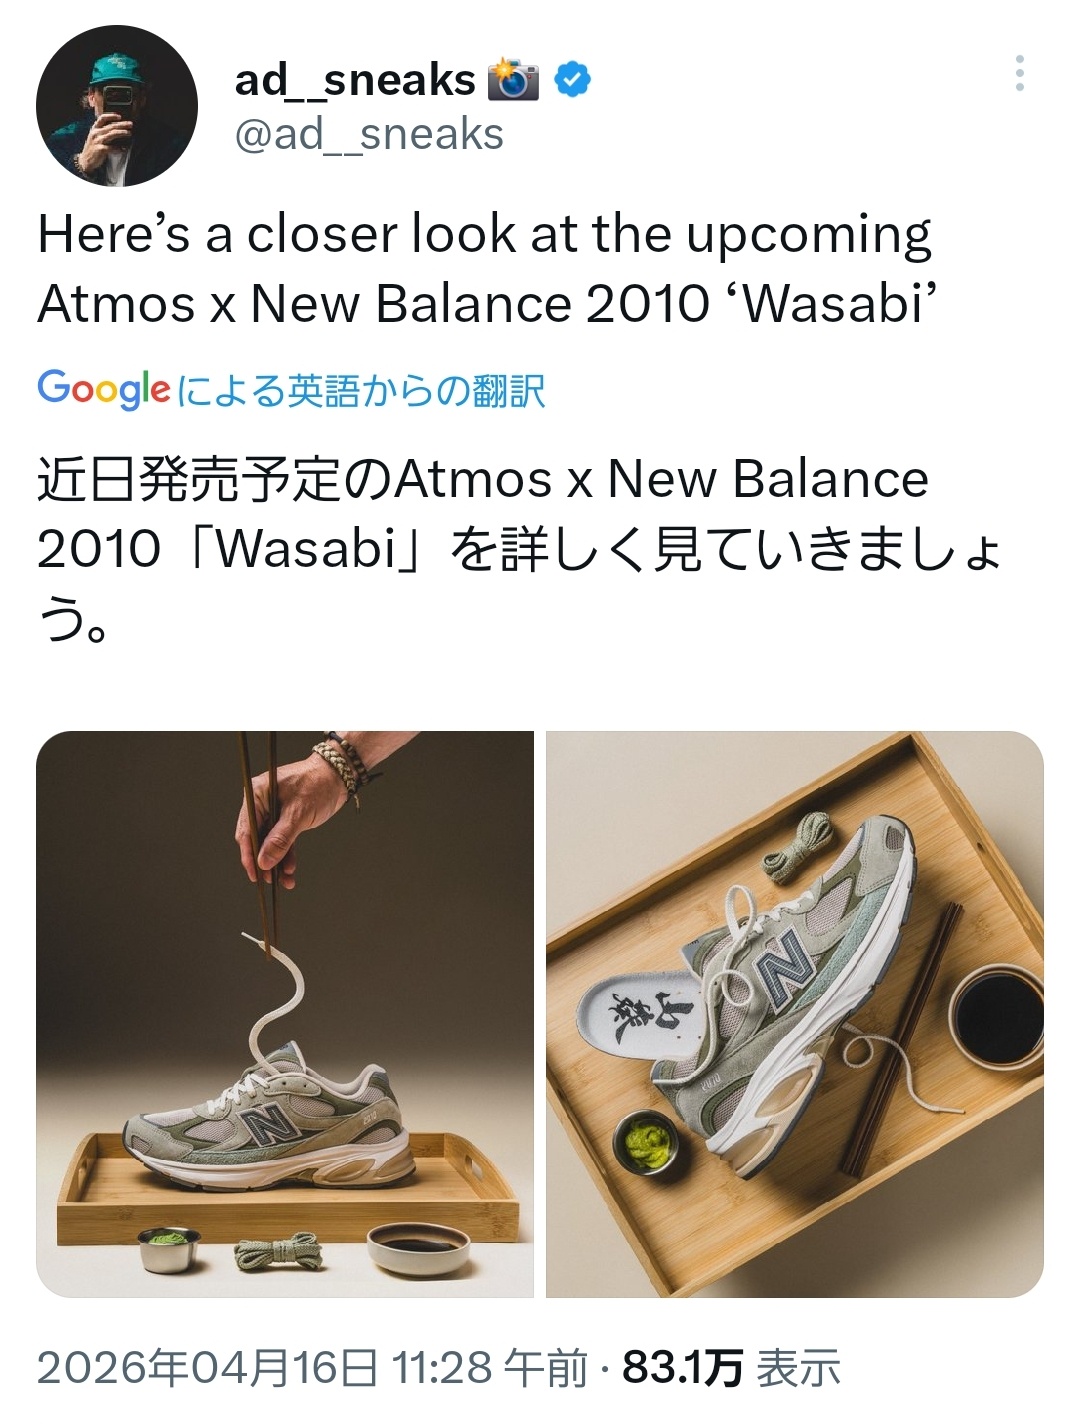Viewport: 1080px width, 1425px height.
Task: Click the ad__sneaks display name
Action: click(x=355, y=80)
